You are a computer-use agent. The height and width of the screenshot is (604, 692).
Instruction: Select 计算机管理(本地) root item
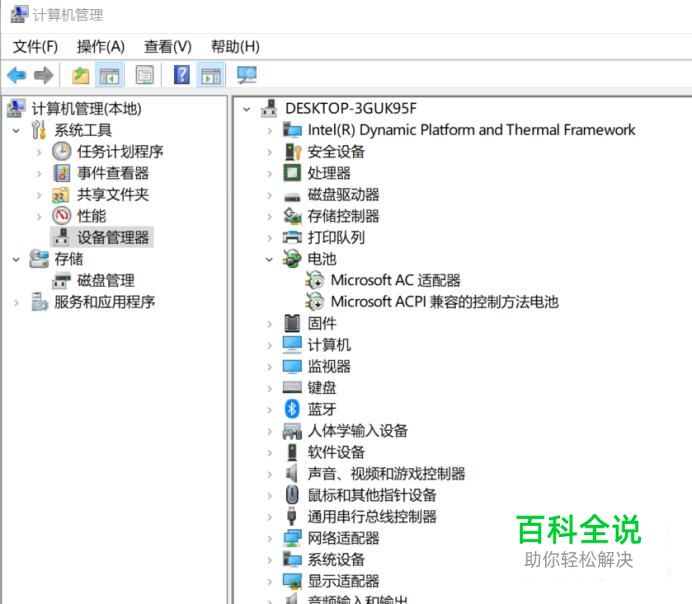(x=86, y=109)
